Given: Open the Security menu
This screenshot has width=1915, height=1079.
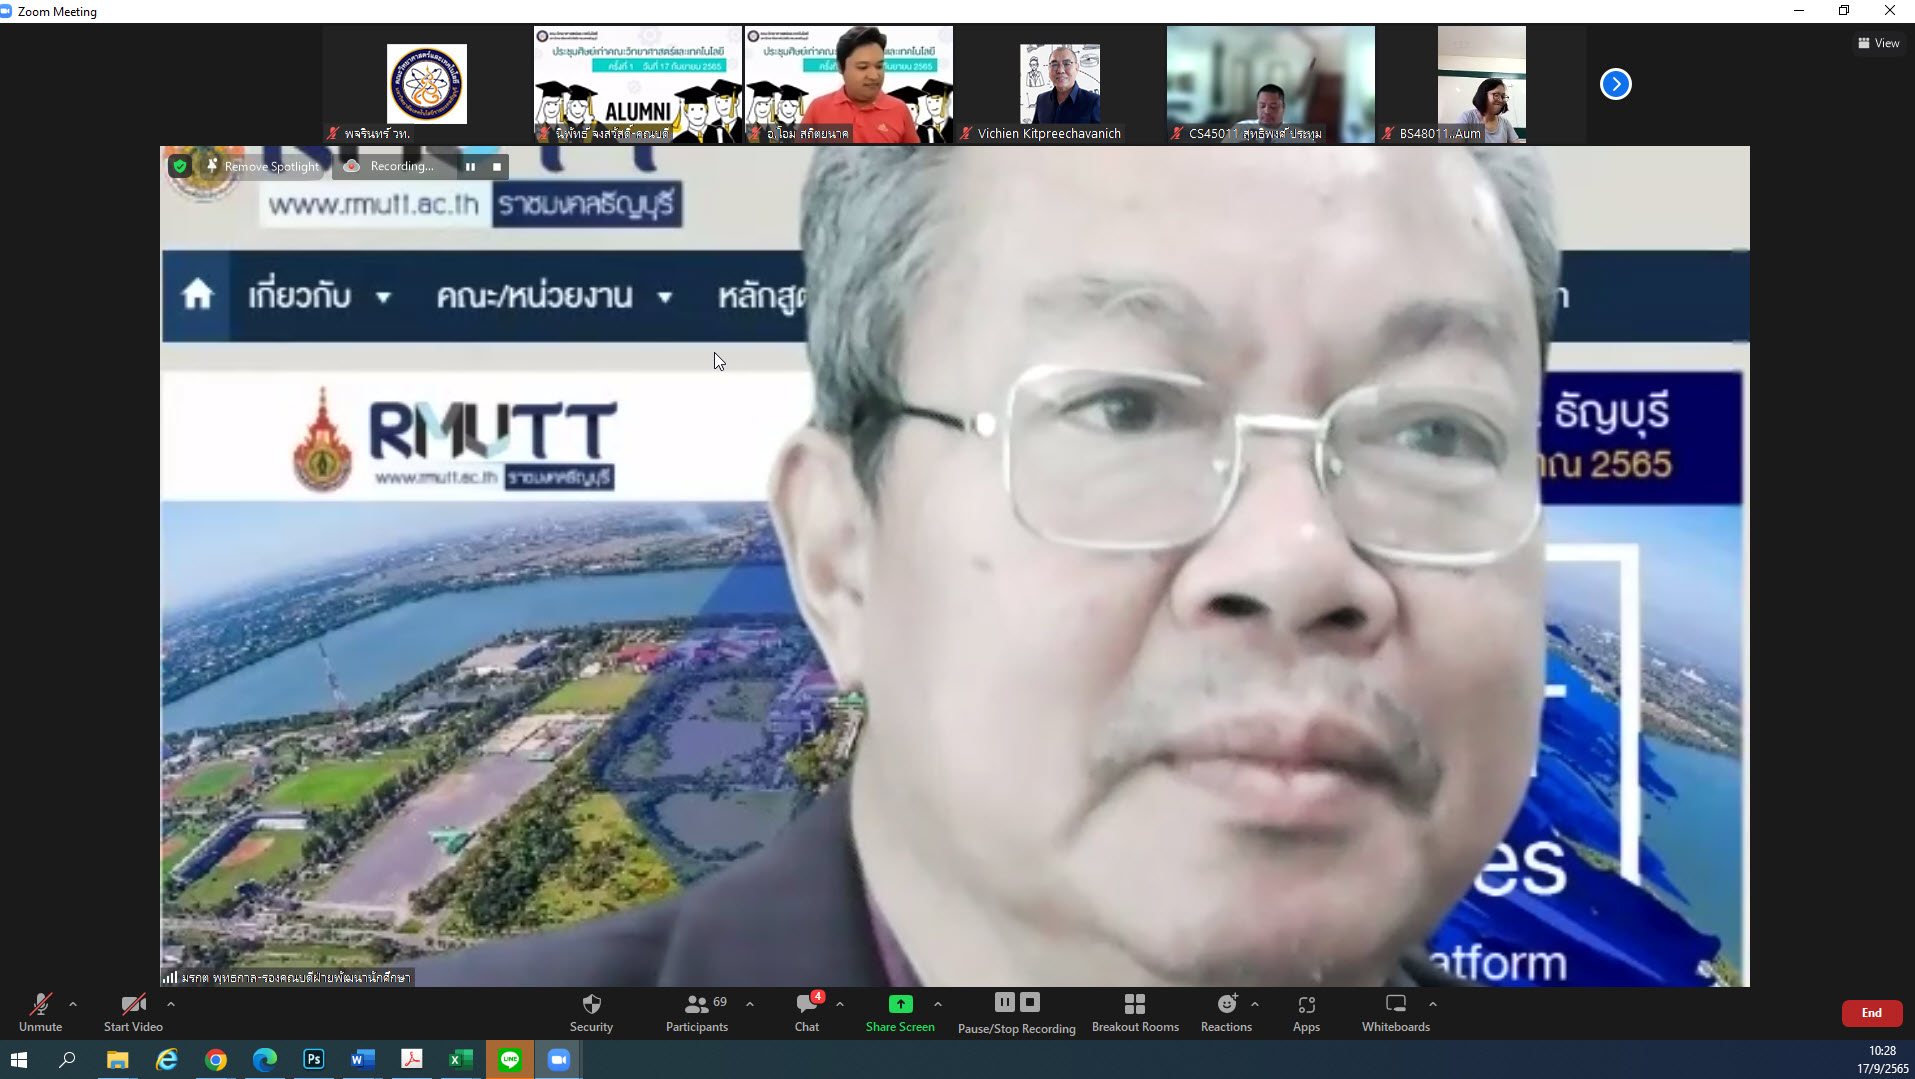Looking at the screenshot, I should click(591, 1012).
